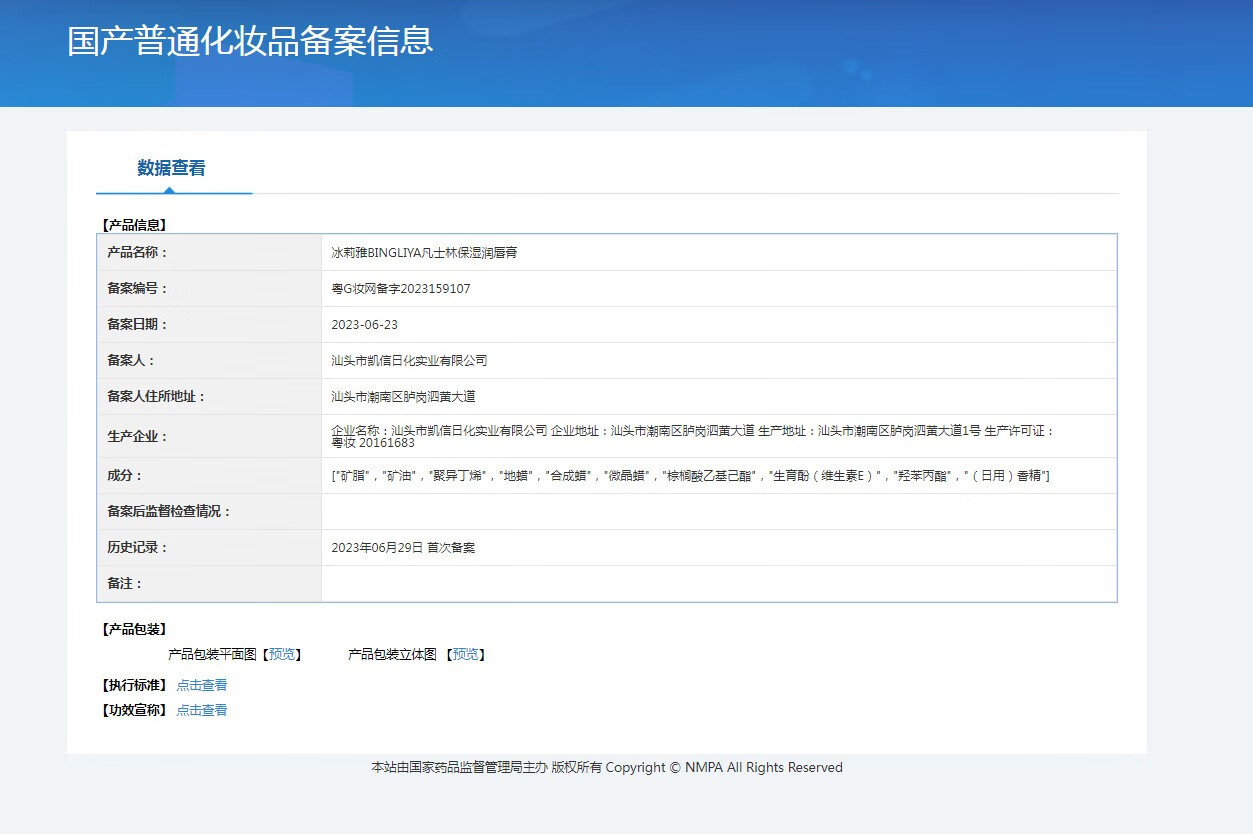Select the 【产品信息】 section heading
The width and height of the screenshot is (1253, 834).
(x=134, y=225)
